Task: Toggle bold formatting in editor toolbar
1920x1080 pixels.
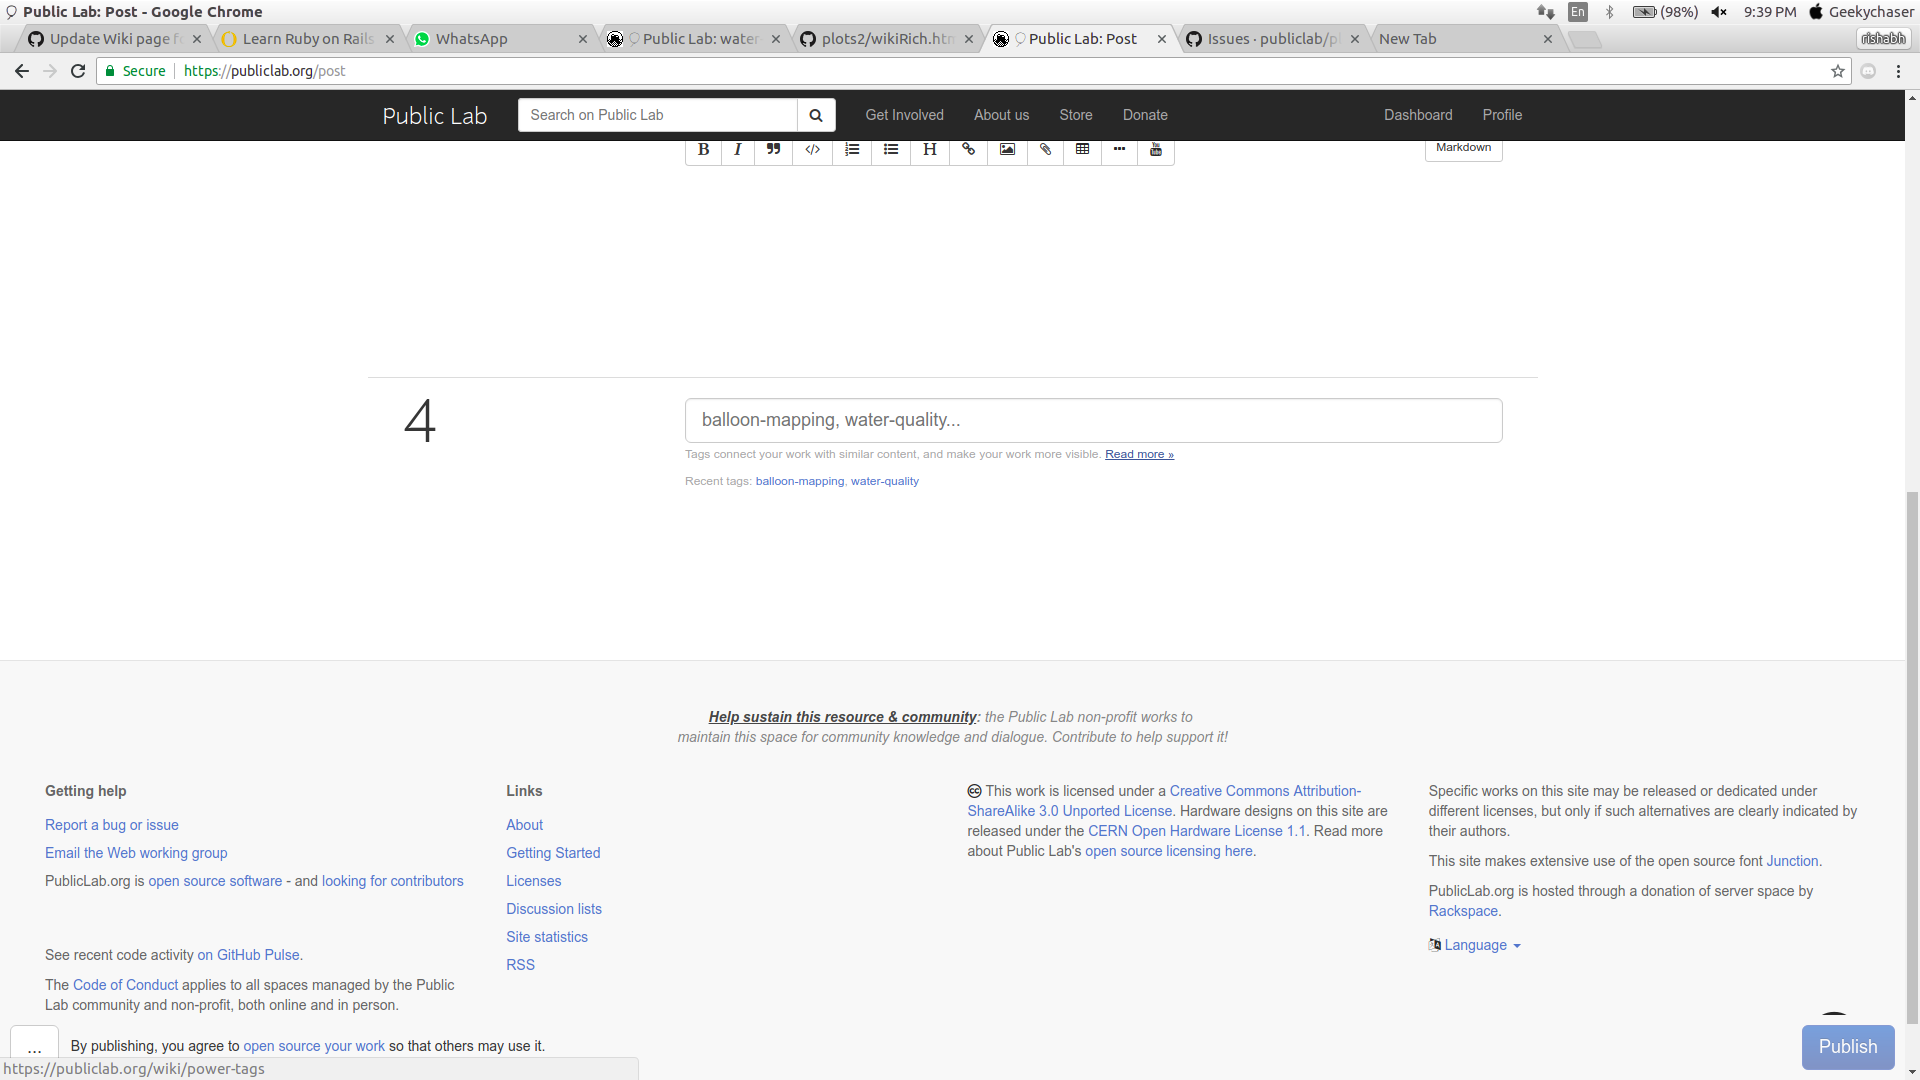Action: 703,149
